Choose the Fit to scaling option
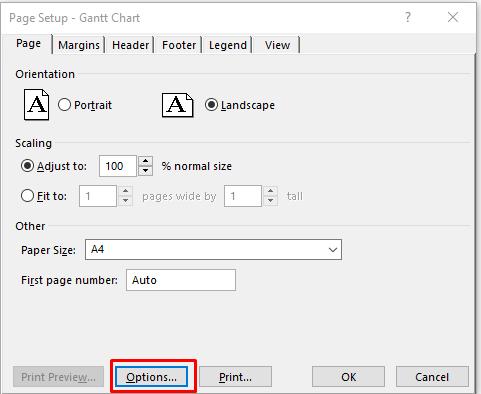Viewport: 481px width, 394px height. pyautogui.click(x=27, y=196)
